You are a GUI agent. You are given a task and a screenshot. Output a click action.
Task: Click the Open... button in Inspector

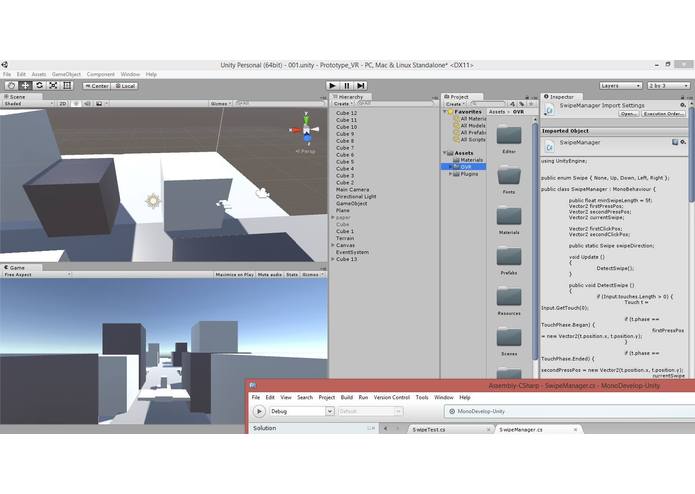[x=629, y=114]
